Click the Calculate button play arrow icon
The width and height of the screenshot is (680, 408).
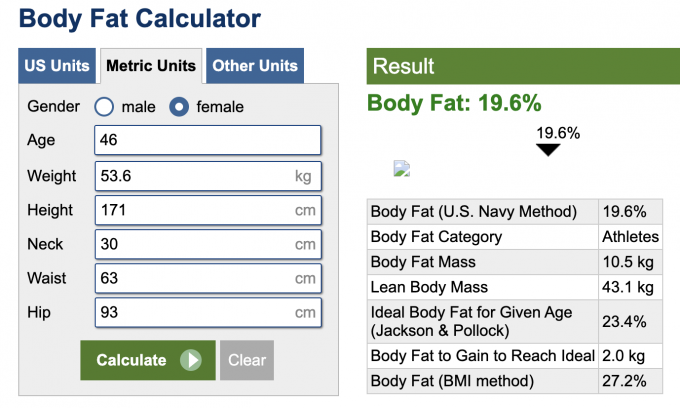pyautogui.click(x=191, y=360)
